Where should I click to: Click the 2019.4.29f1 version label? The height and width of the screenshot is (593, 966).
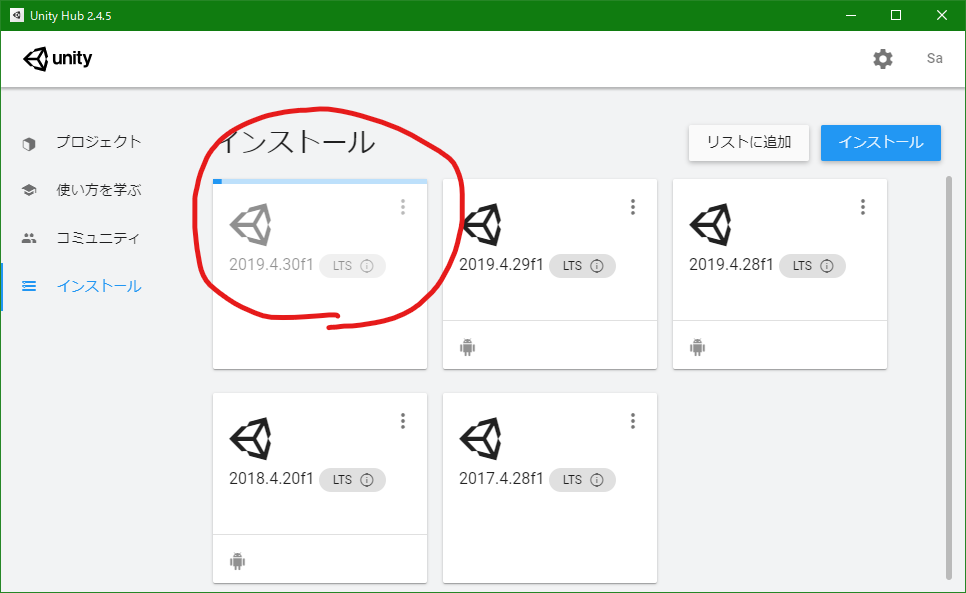[x=501, y=265]
